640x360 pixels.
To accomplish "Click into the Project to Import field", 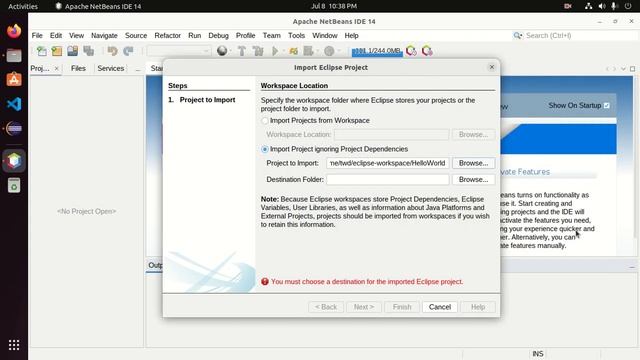I will point(388,163).
